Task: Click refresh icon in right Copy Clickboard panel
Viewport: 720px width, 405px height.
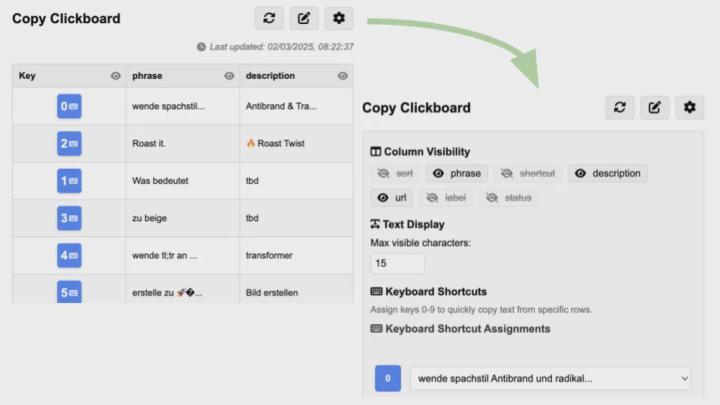Action: coord(620,107)
